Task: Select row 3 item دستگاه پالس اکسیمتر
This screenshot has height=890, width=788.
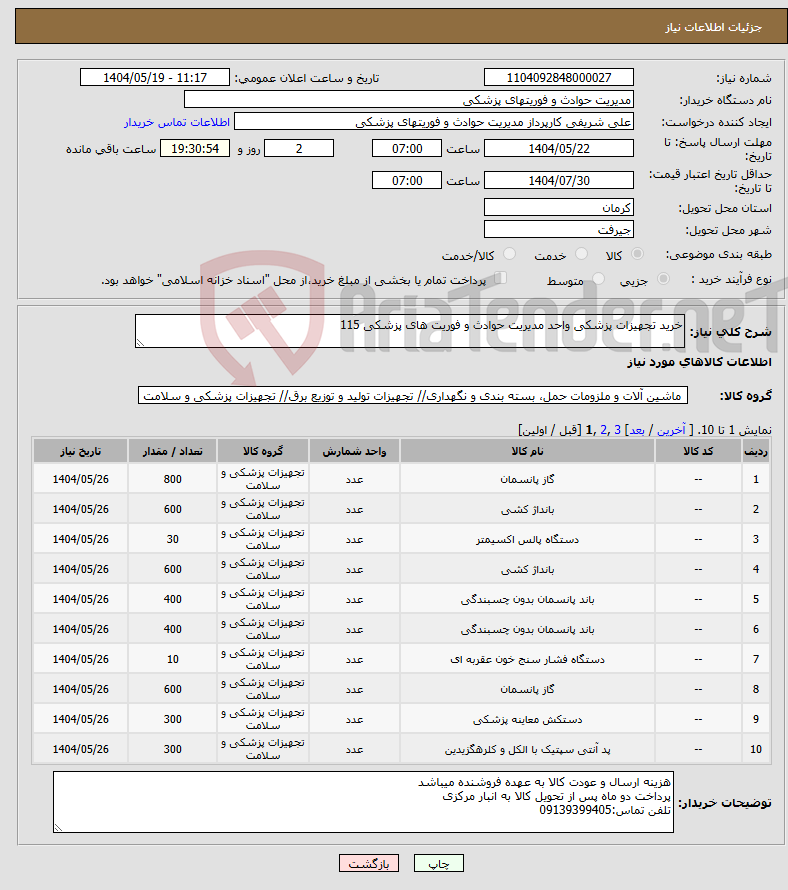Action: pyautogui.click(x=527, y=540)
